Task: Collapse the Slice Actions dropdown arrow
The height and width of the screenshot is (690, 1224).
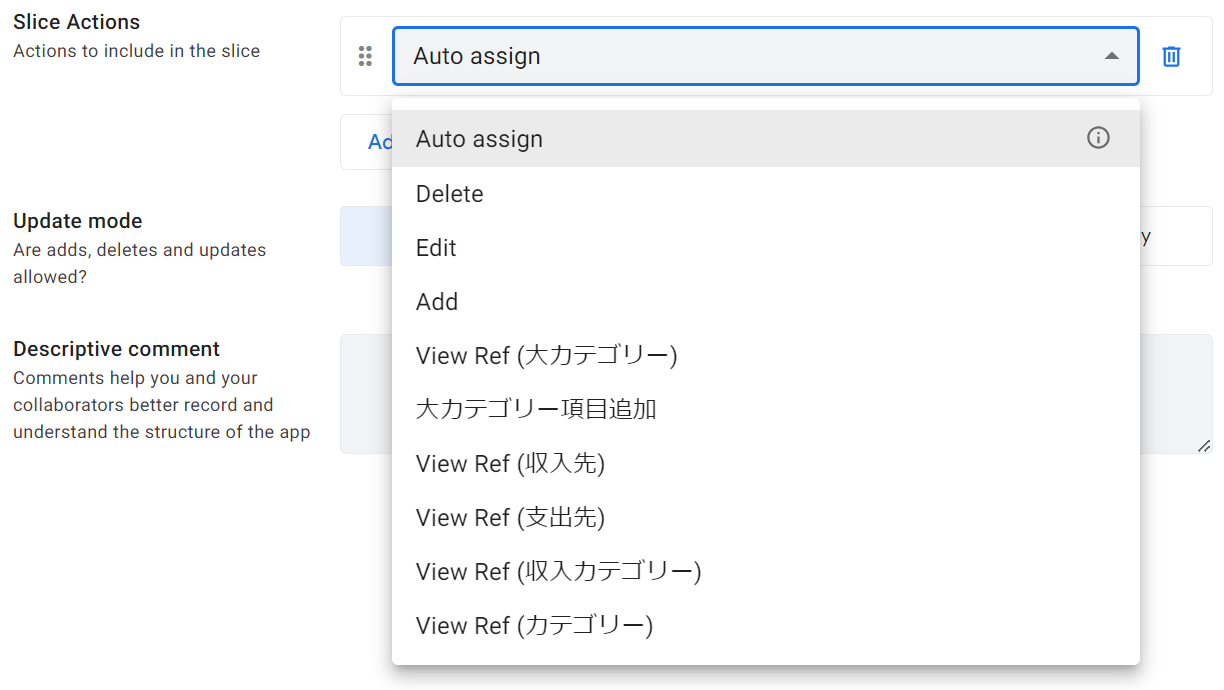Action: [1111, 57]
